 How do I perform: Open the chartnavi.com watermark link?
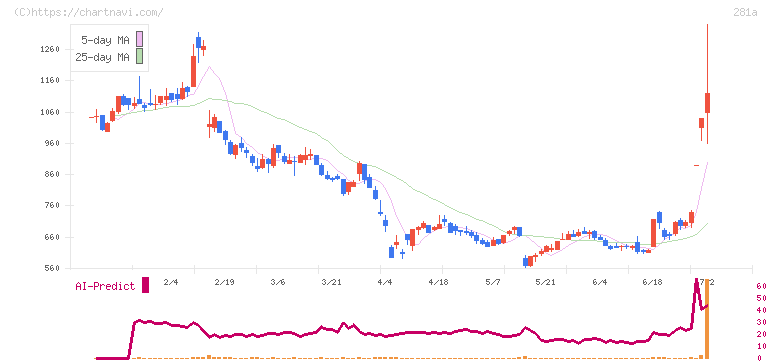(x=89, y=12)
